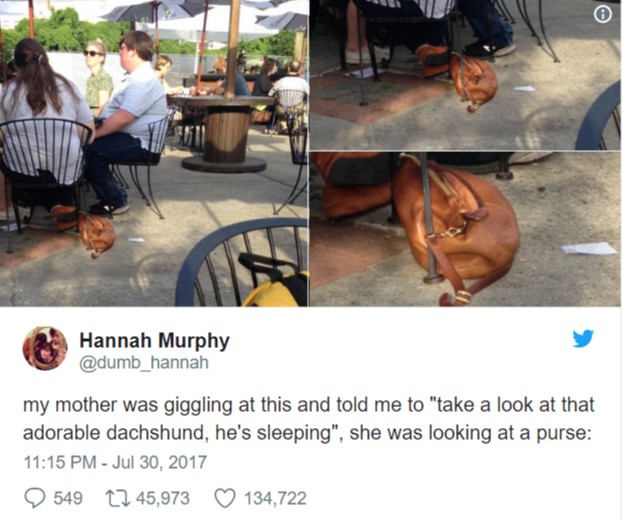Click the brown purse in the left photo
The height and width of the screenshot is (520, 622).
(x=97, y=234)
